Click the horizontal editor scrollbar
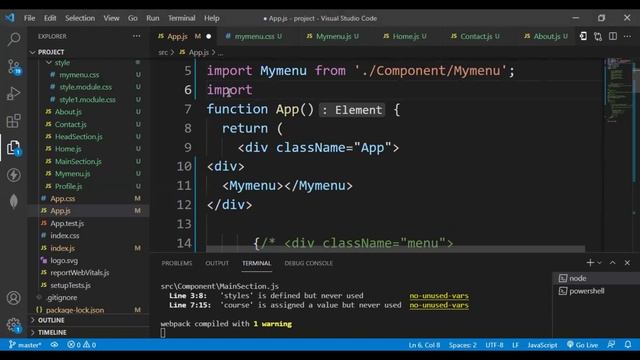 click(395, 248)
